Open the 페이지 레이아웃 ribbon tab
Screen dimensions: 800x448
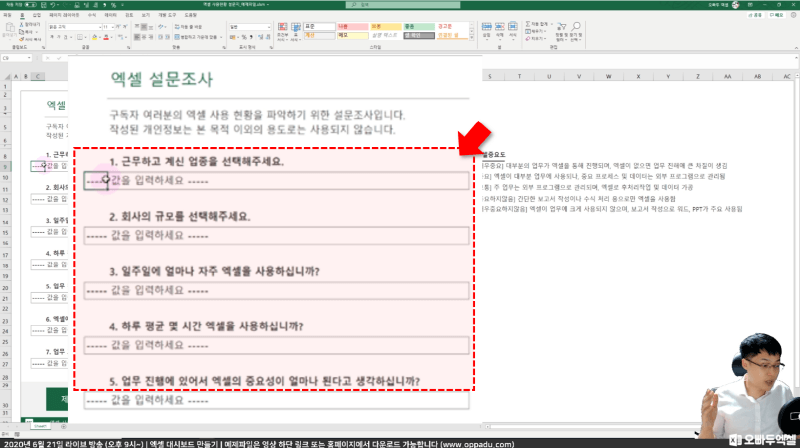[64, 15]
